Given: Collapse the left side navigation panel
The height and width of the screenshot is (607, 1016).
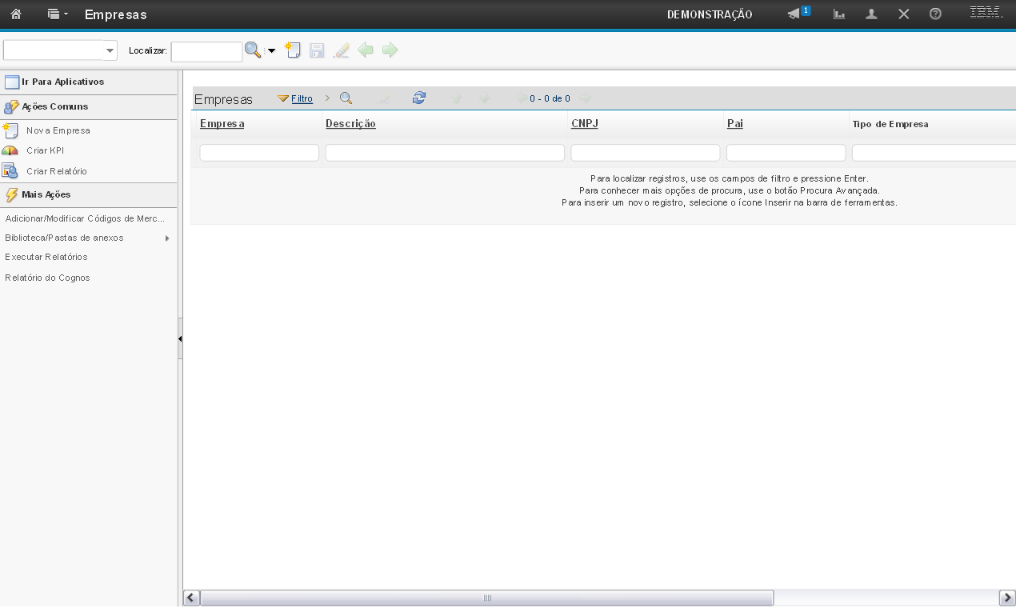Looking at the screenshot, I should point(180,339).
